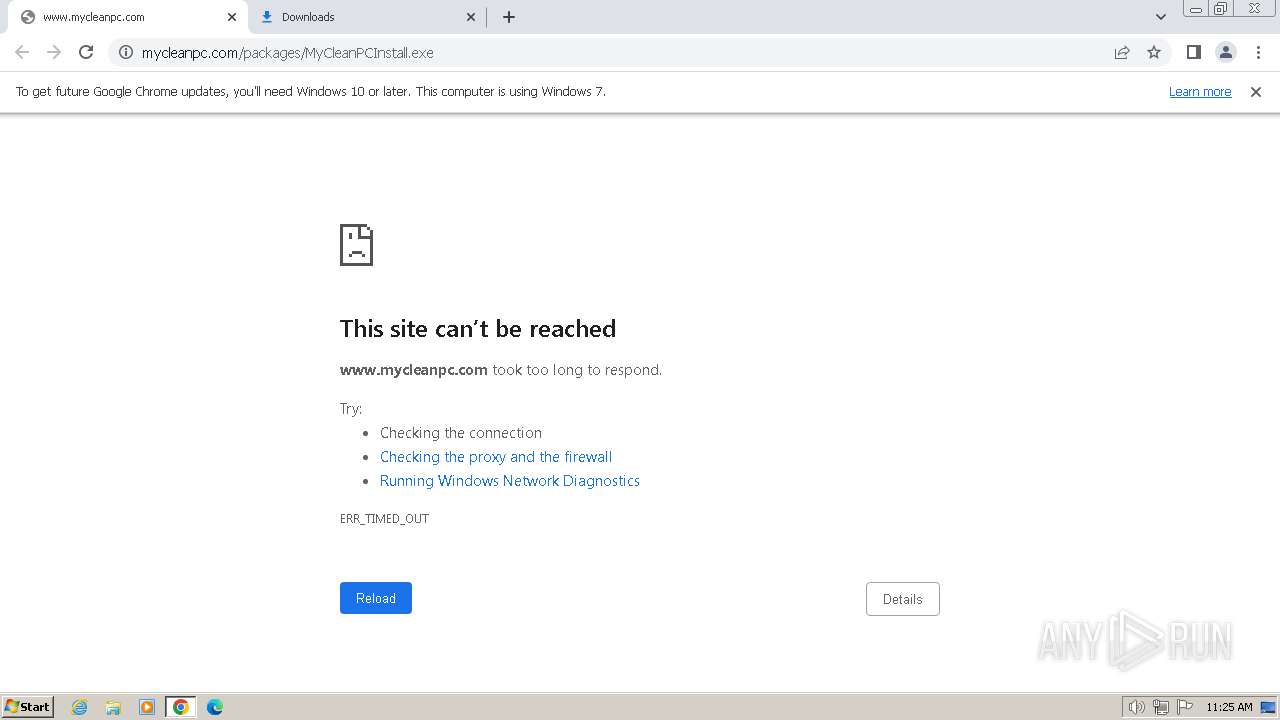The image size is (1280, 720).
Task: Expand the tab search dropdown
Action: click(x=1161, y=17)
